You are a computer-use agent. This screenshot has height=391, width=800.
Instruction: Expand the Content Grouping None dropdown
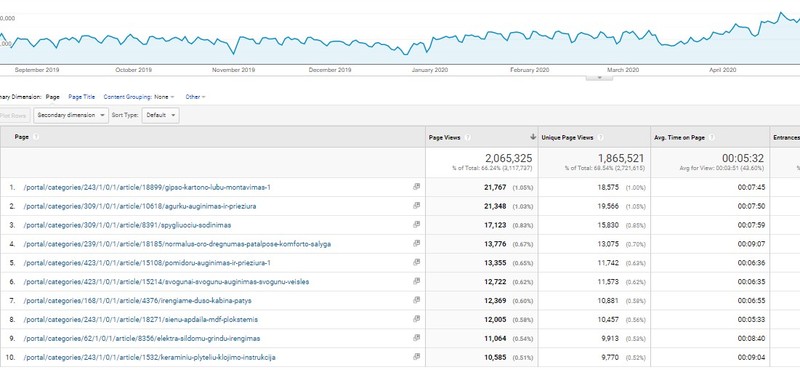tap(164, 96)
